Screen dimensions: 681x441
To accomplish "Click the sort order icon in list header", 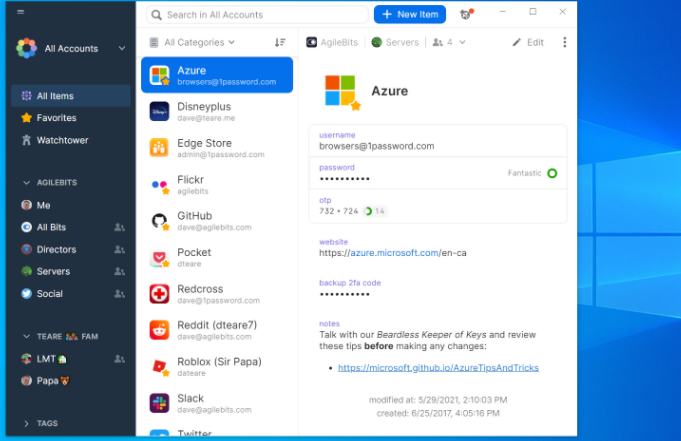I will coord(280,42).
